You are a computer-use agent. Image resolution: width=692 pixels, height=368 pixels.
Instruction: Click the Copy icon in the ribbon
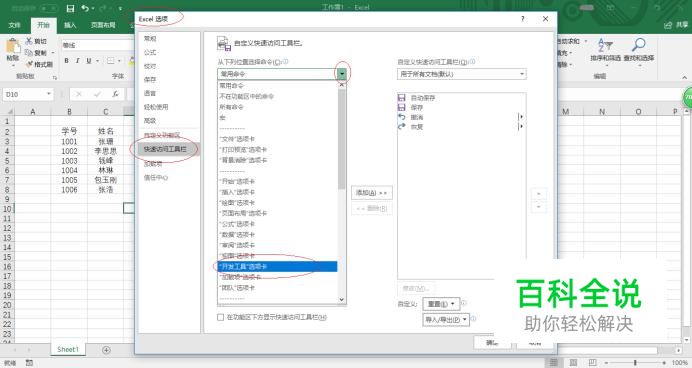tap(29, 53)
